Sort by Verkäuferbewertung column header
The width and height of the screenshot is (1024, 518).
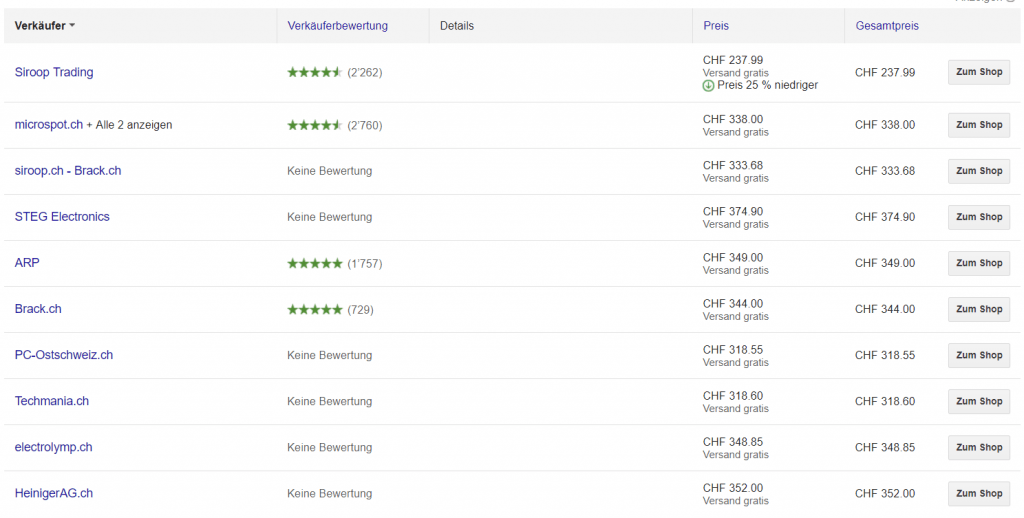pos(337,26)
